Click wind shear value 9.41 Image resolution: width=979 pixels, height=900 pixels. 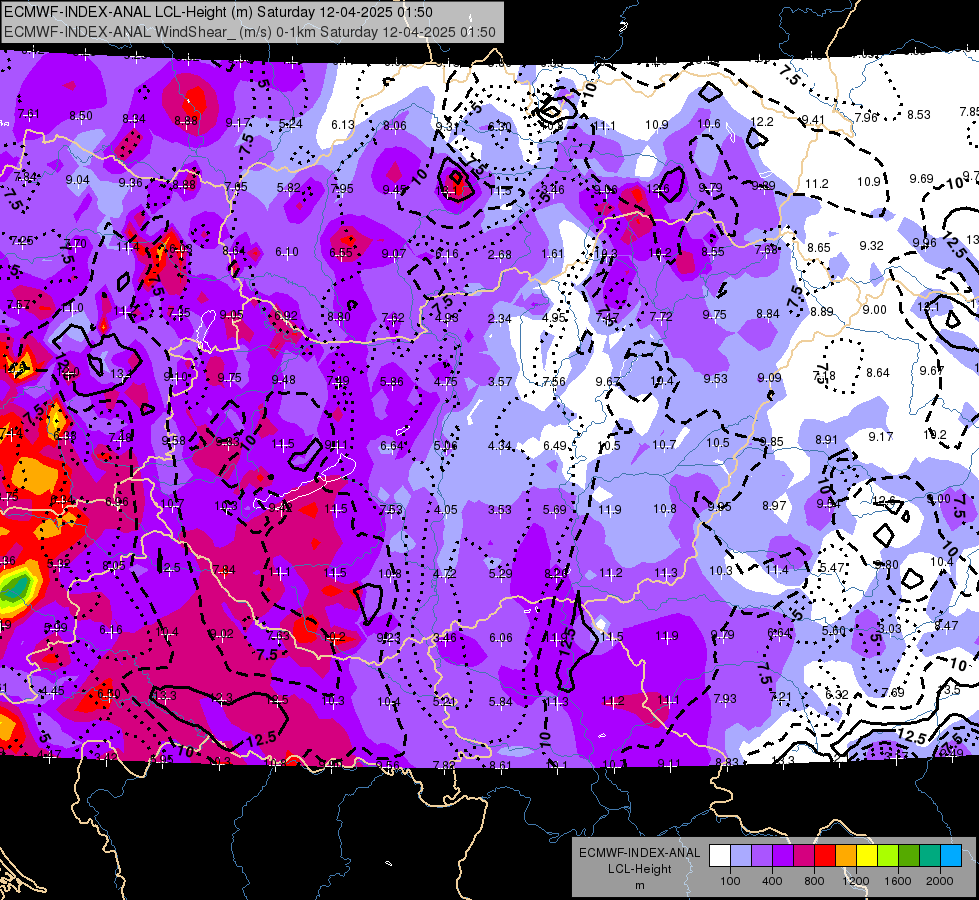tap(813, 119)
